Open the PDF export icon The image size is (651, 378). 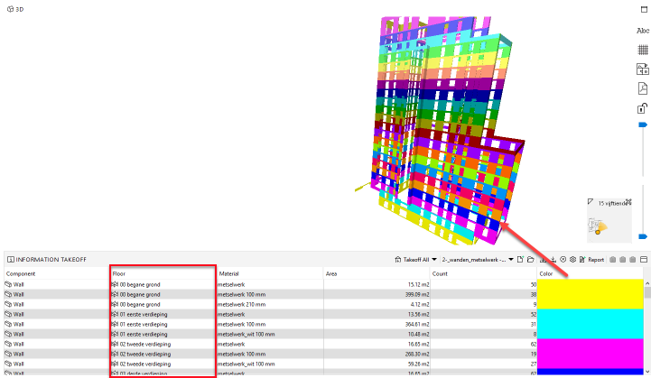[643, 88]
